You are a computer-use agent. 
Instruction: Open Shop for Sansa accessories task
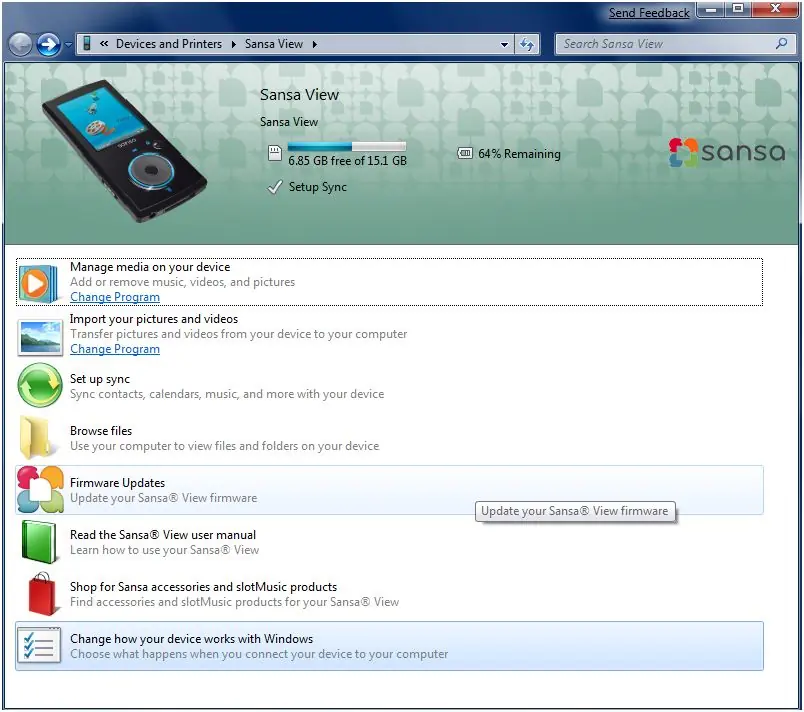pyautogui.click(x=389, y=594)
